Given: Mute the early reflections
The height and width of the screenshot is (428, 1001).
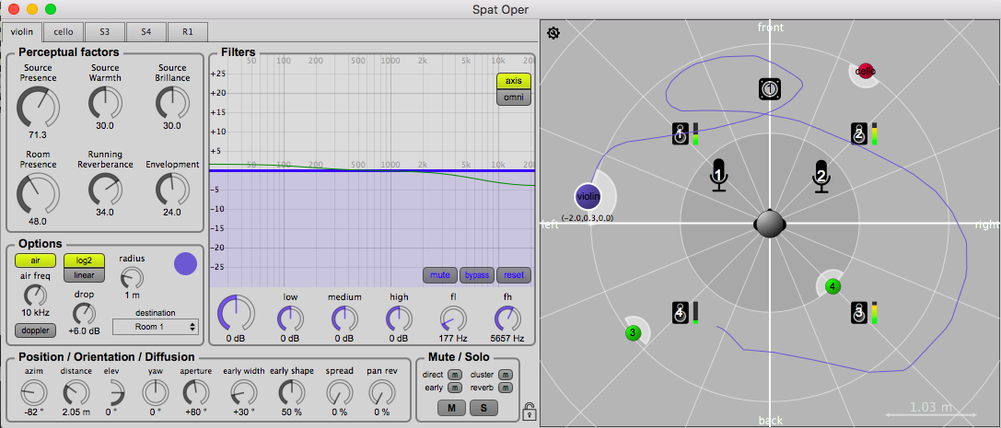Looking at the screenshot, I should [x=455, y=387].
